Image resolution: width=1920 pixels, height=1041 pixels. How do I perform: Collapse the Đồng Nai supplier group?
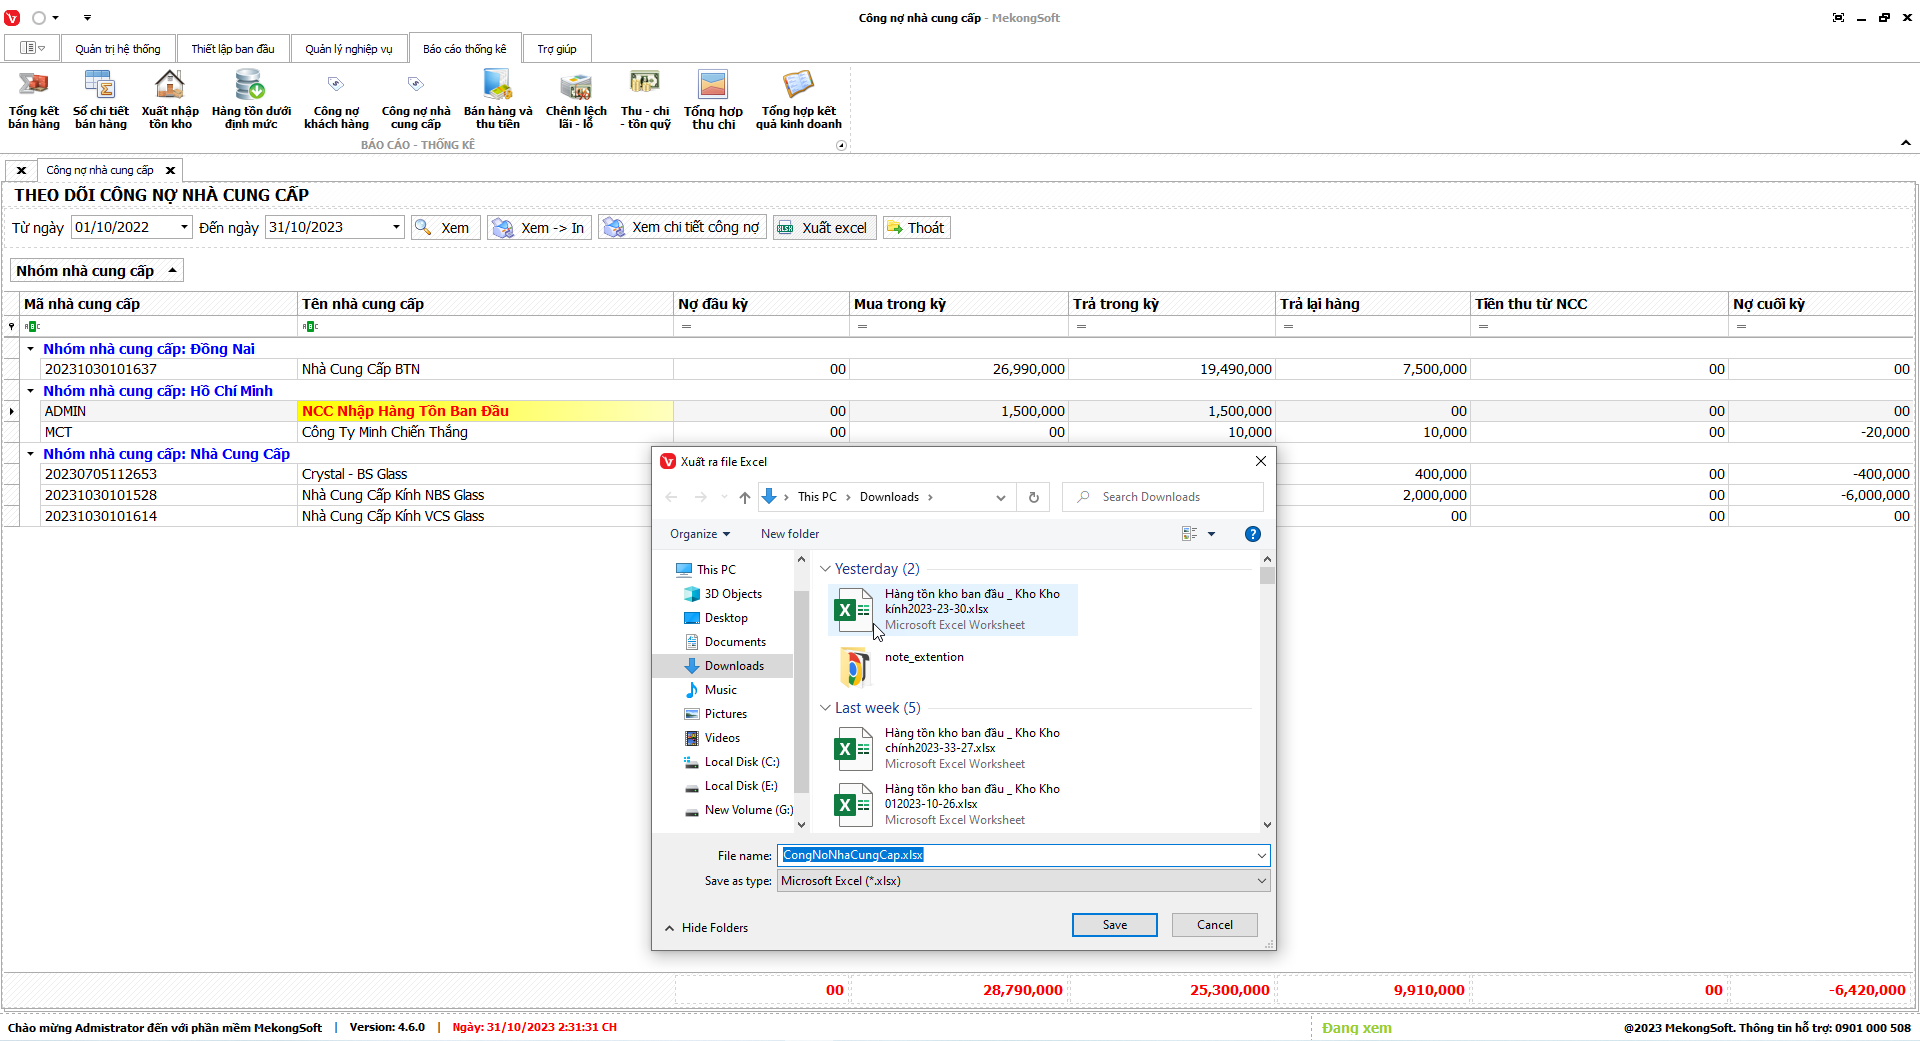pos(31,349)
